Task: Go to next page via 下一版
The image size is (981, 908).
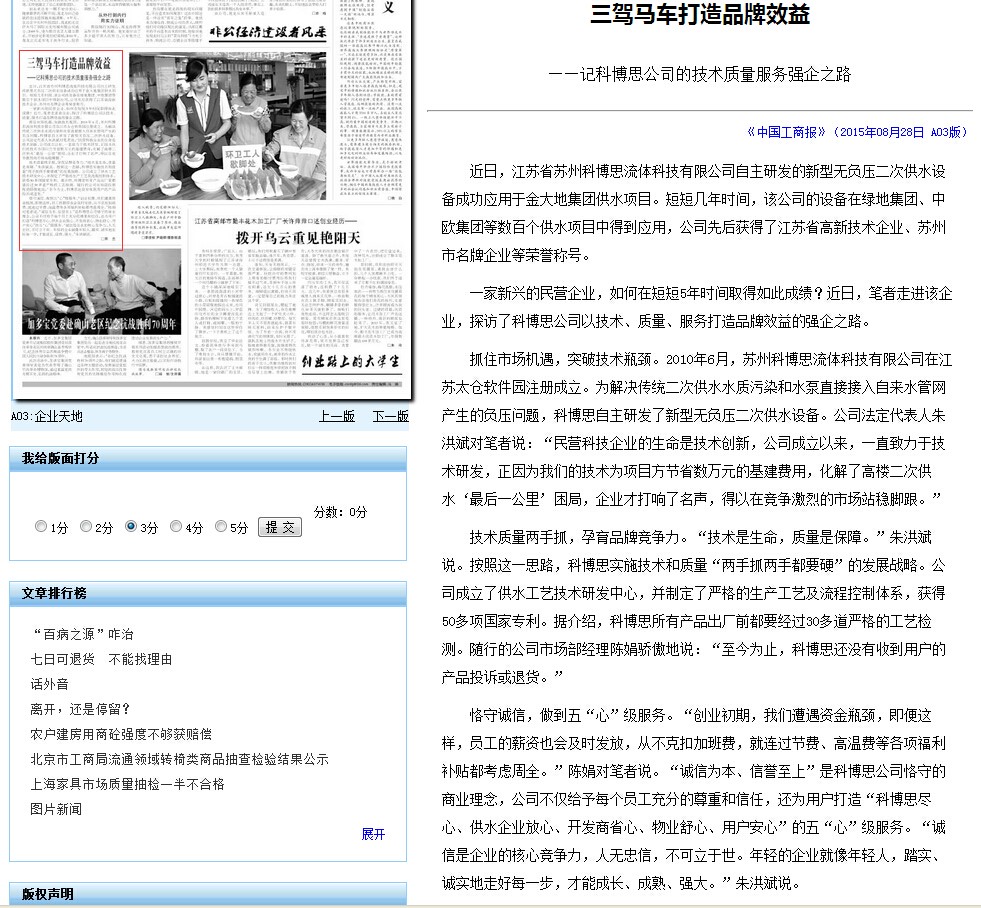Action: click(x=390, y=417)
